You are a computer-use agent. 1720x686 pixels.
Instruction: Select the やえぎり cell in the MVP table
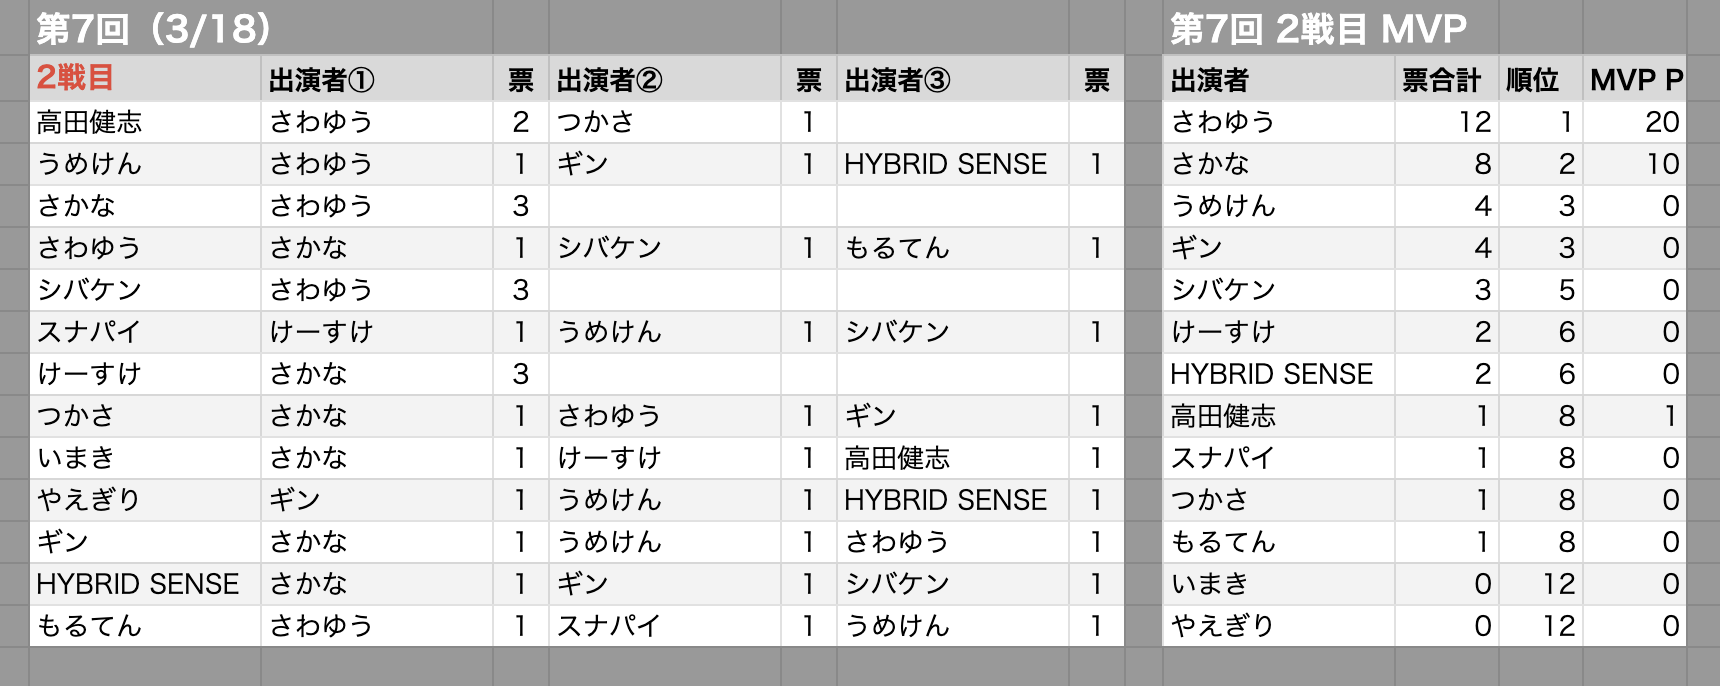[x=1279, y=626]
